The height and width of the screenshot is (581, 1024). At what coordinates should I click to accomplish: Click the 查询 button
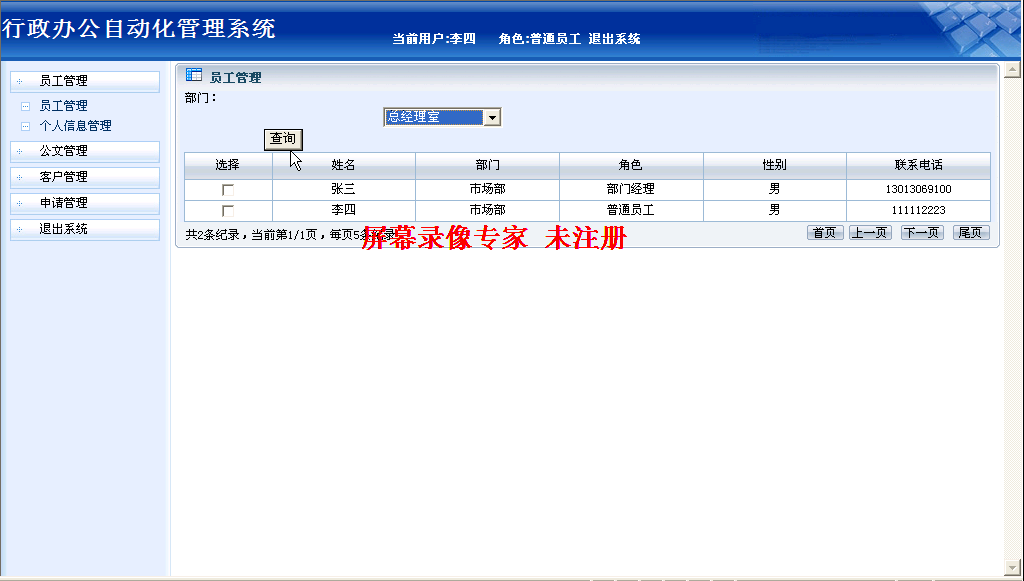coord(283,139)
